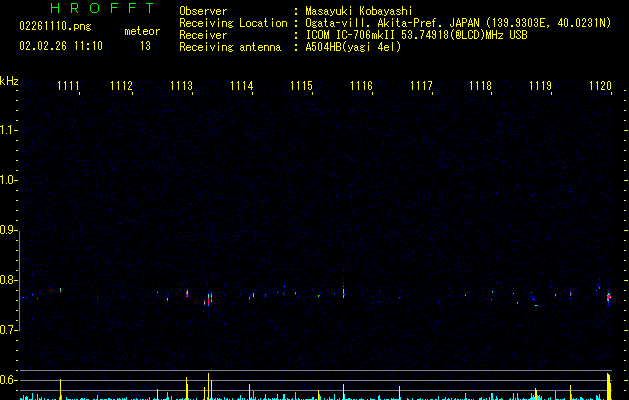629x400 pixels.
Task: Click the tall echo streak near 1116
Action: (x=343, y=287)
